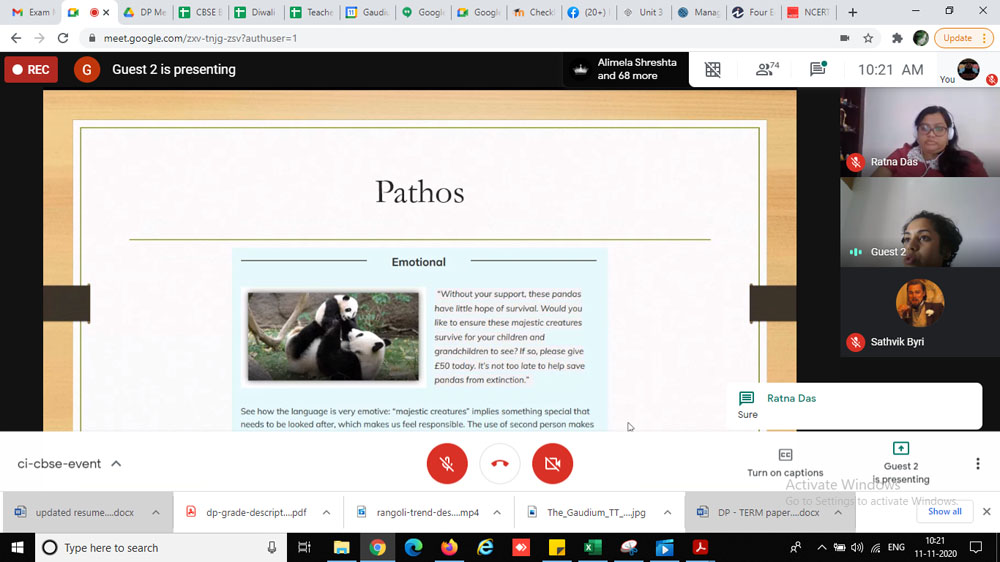Switch to NCERT tab
1000x562 pixels.
(x=810, y=12)
